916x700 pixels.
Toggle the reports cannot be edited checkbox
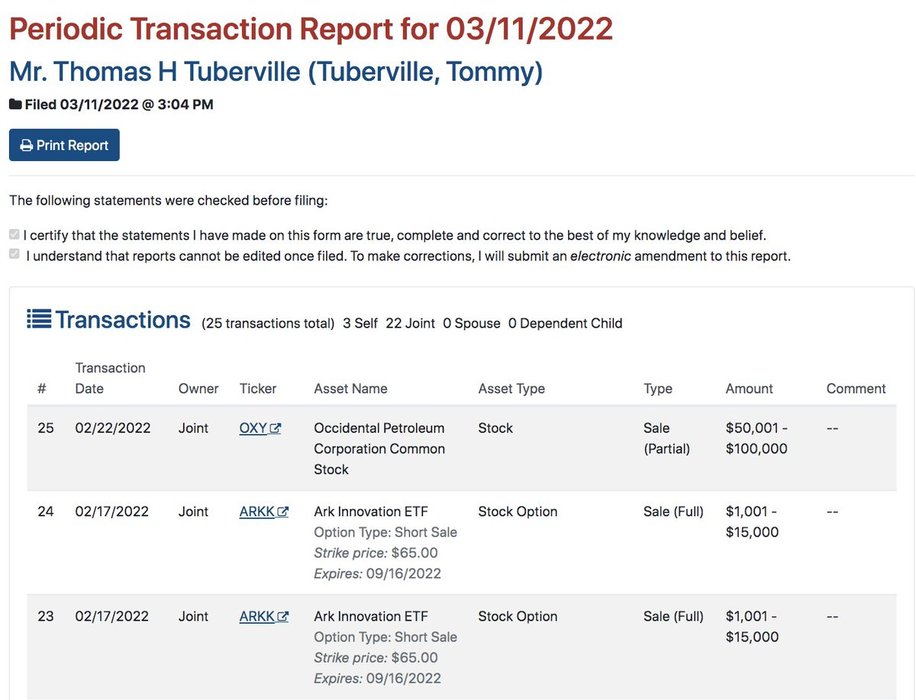pyautogui.click(x=15, y=254)
